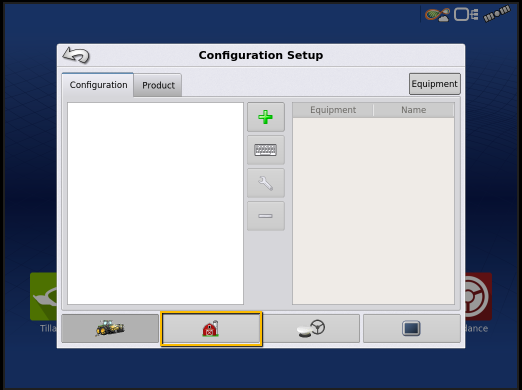Edit configuration using the wrench icon button
The image size is (522, 390).
click(266, 183)
